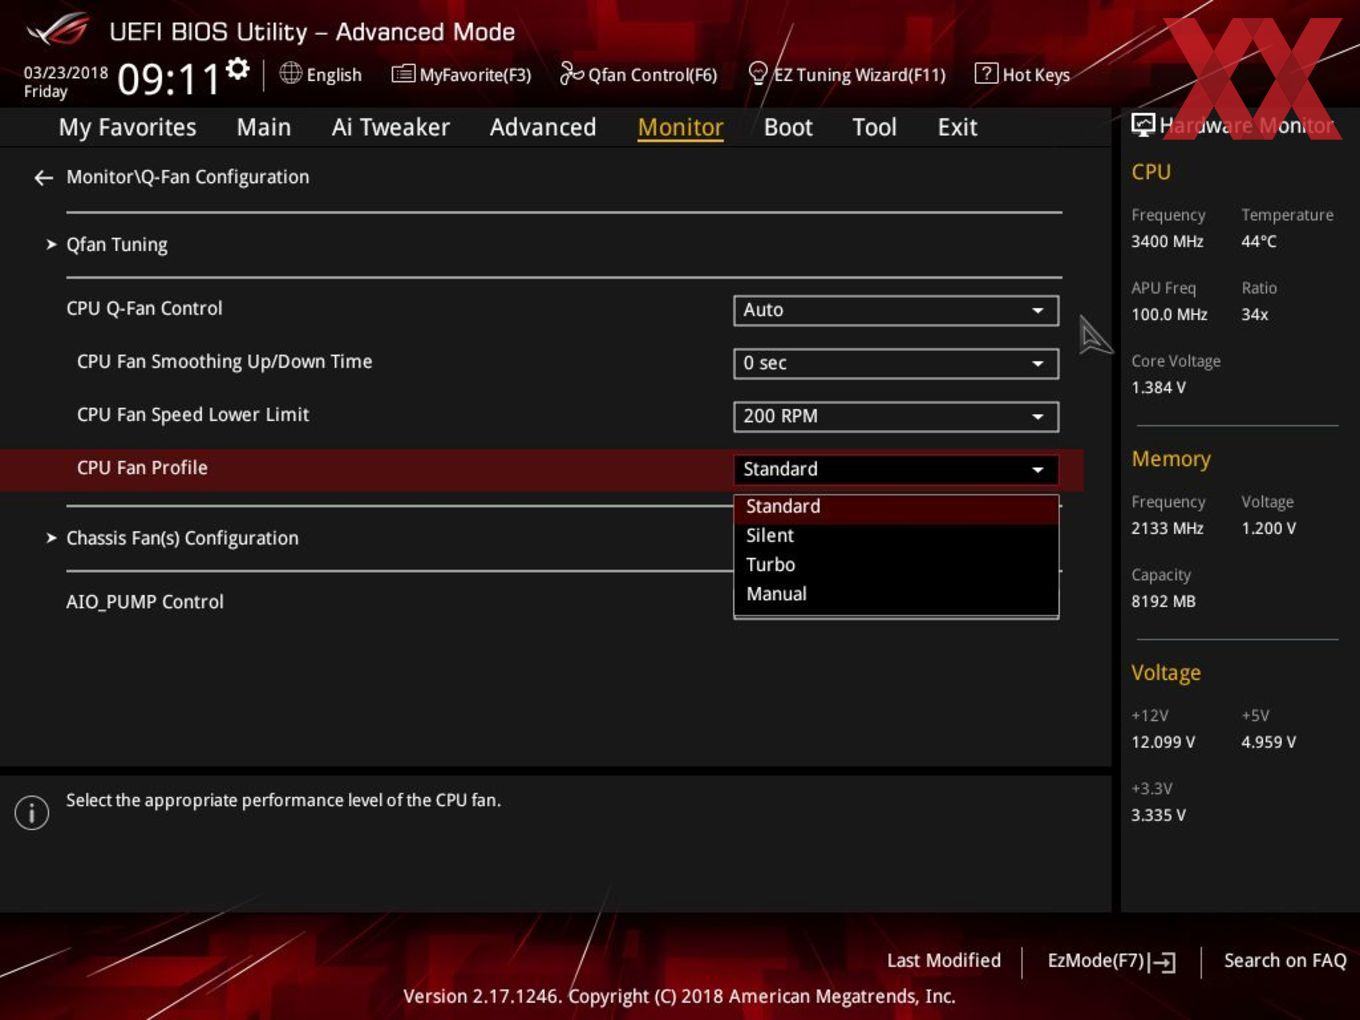Open the Exit tab
Screen dimensions: 1360x1020
click(957, 127)
